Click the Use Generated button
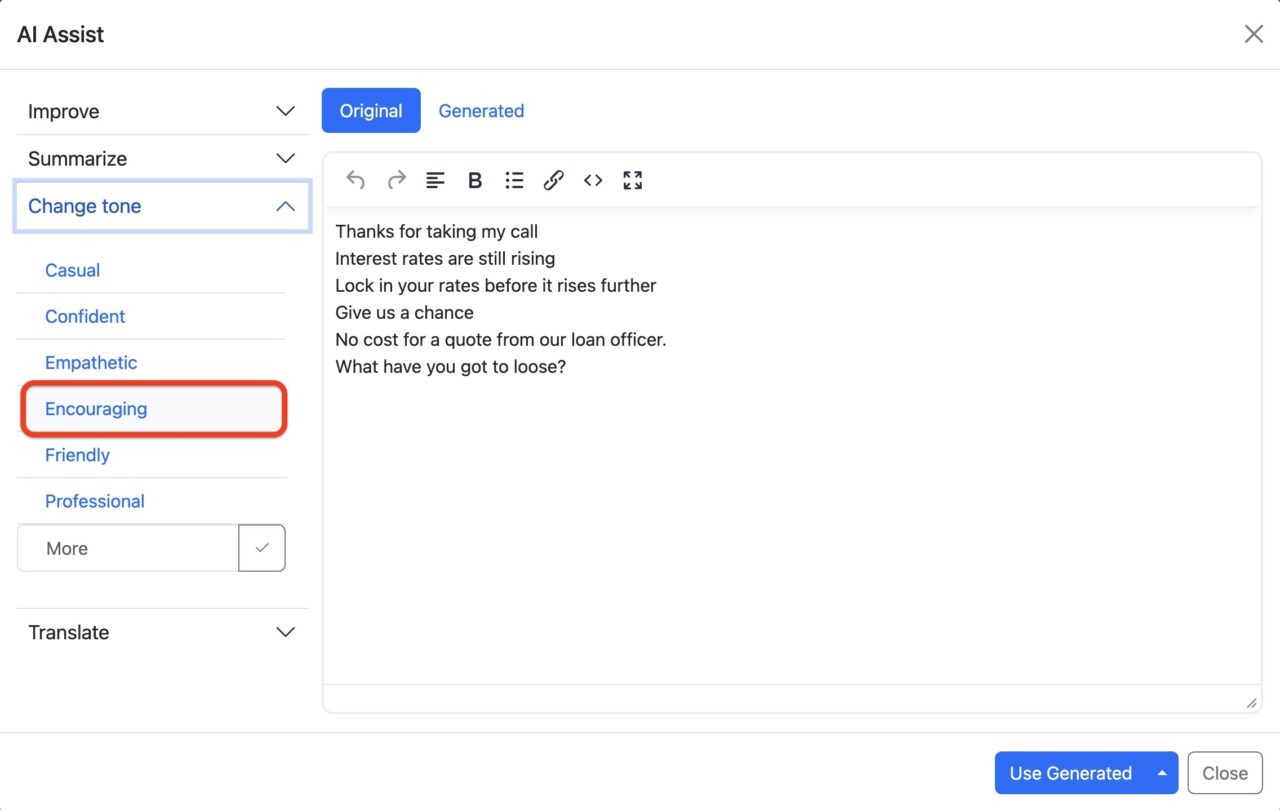This screenshot has width=1280, height=810. point(1071,773)
